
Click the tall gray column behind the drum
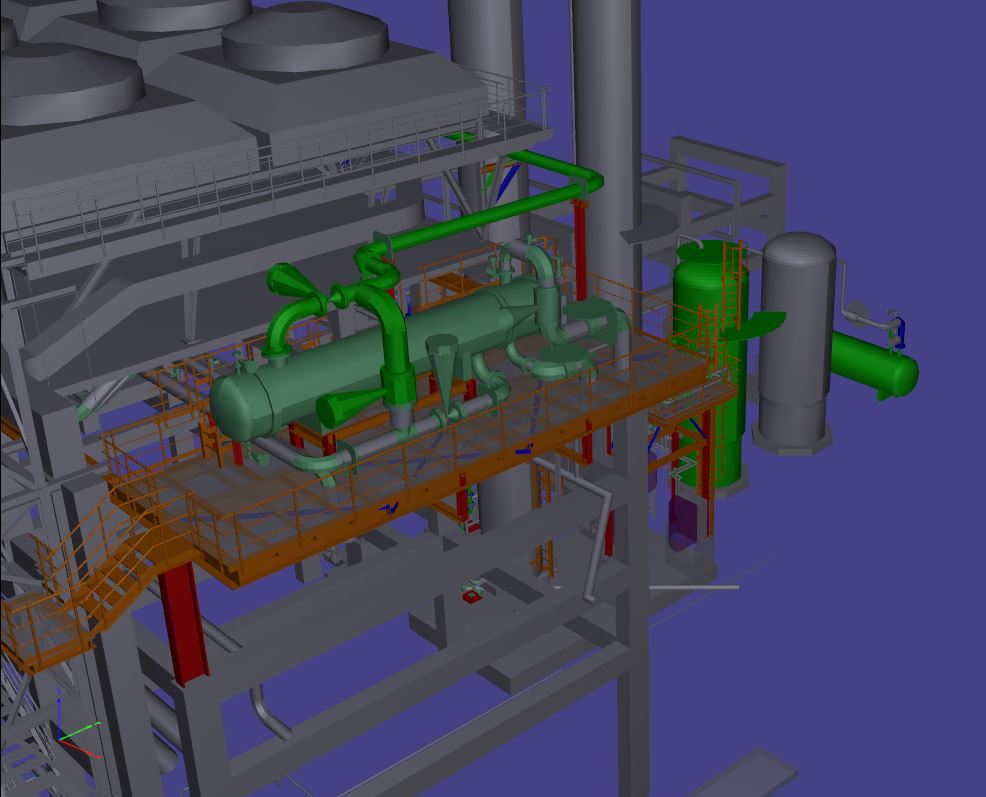point(605,120)
